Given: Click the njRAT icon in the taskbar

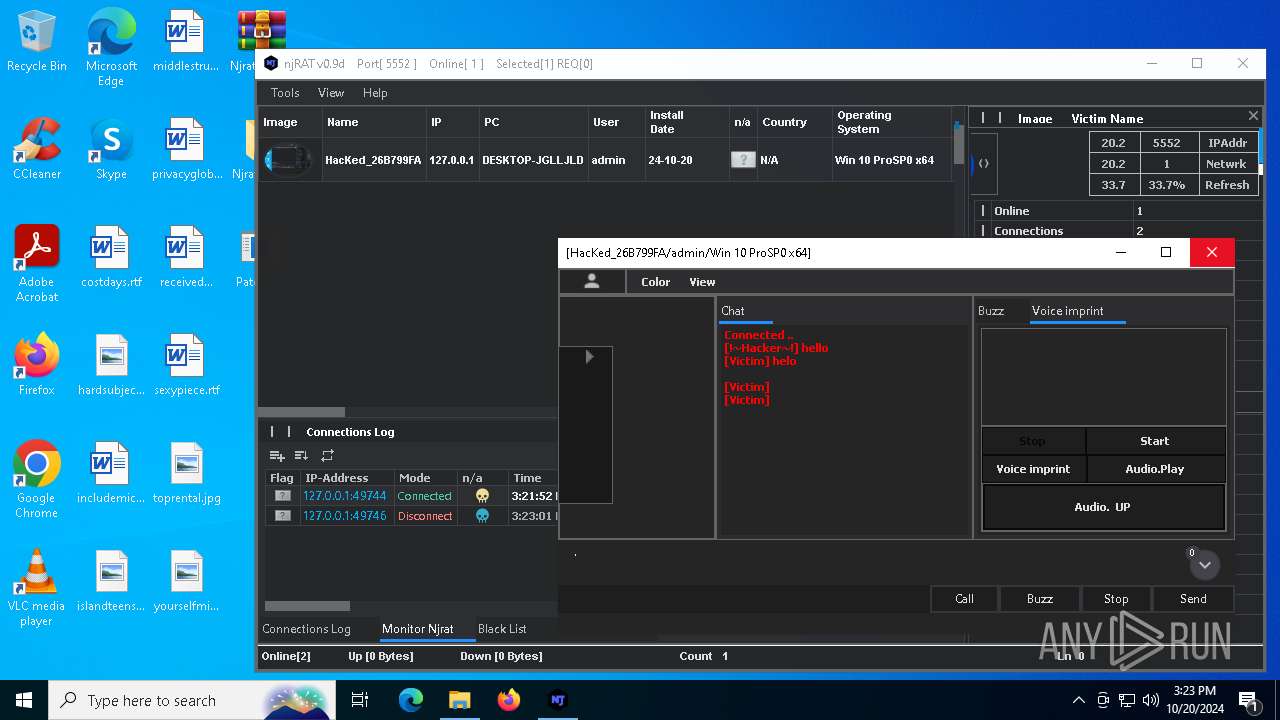Looking at the screenshot, I should pos(558,700).
